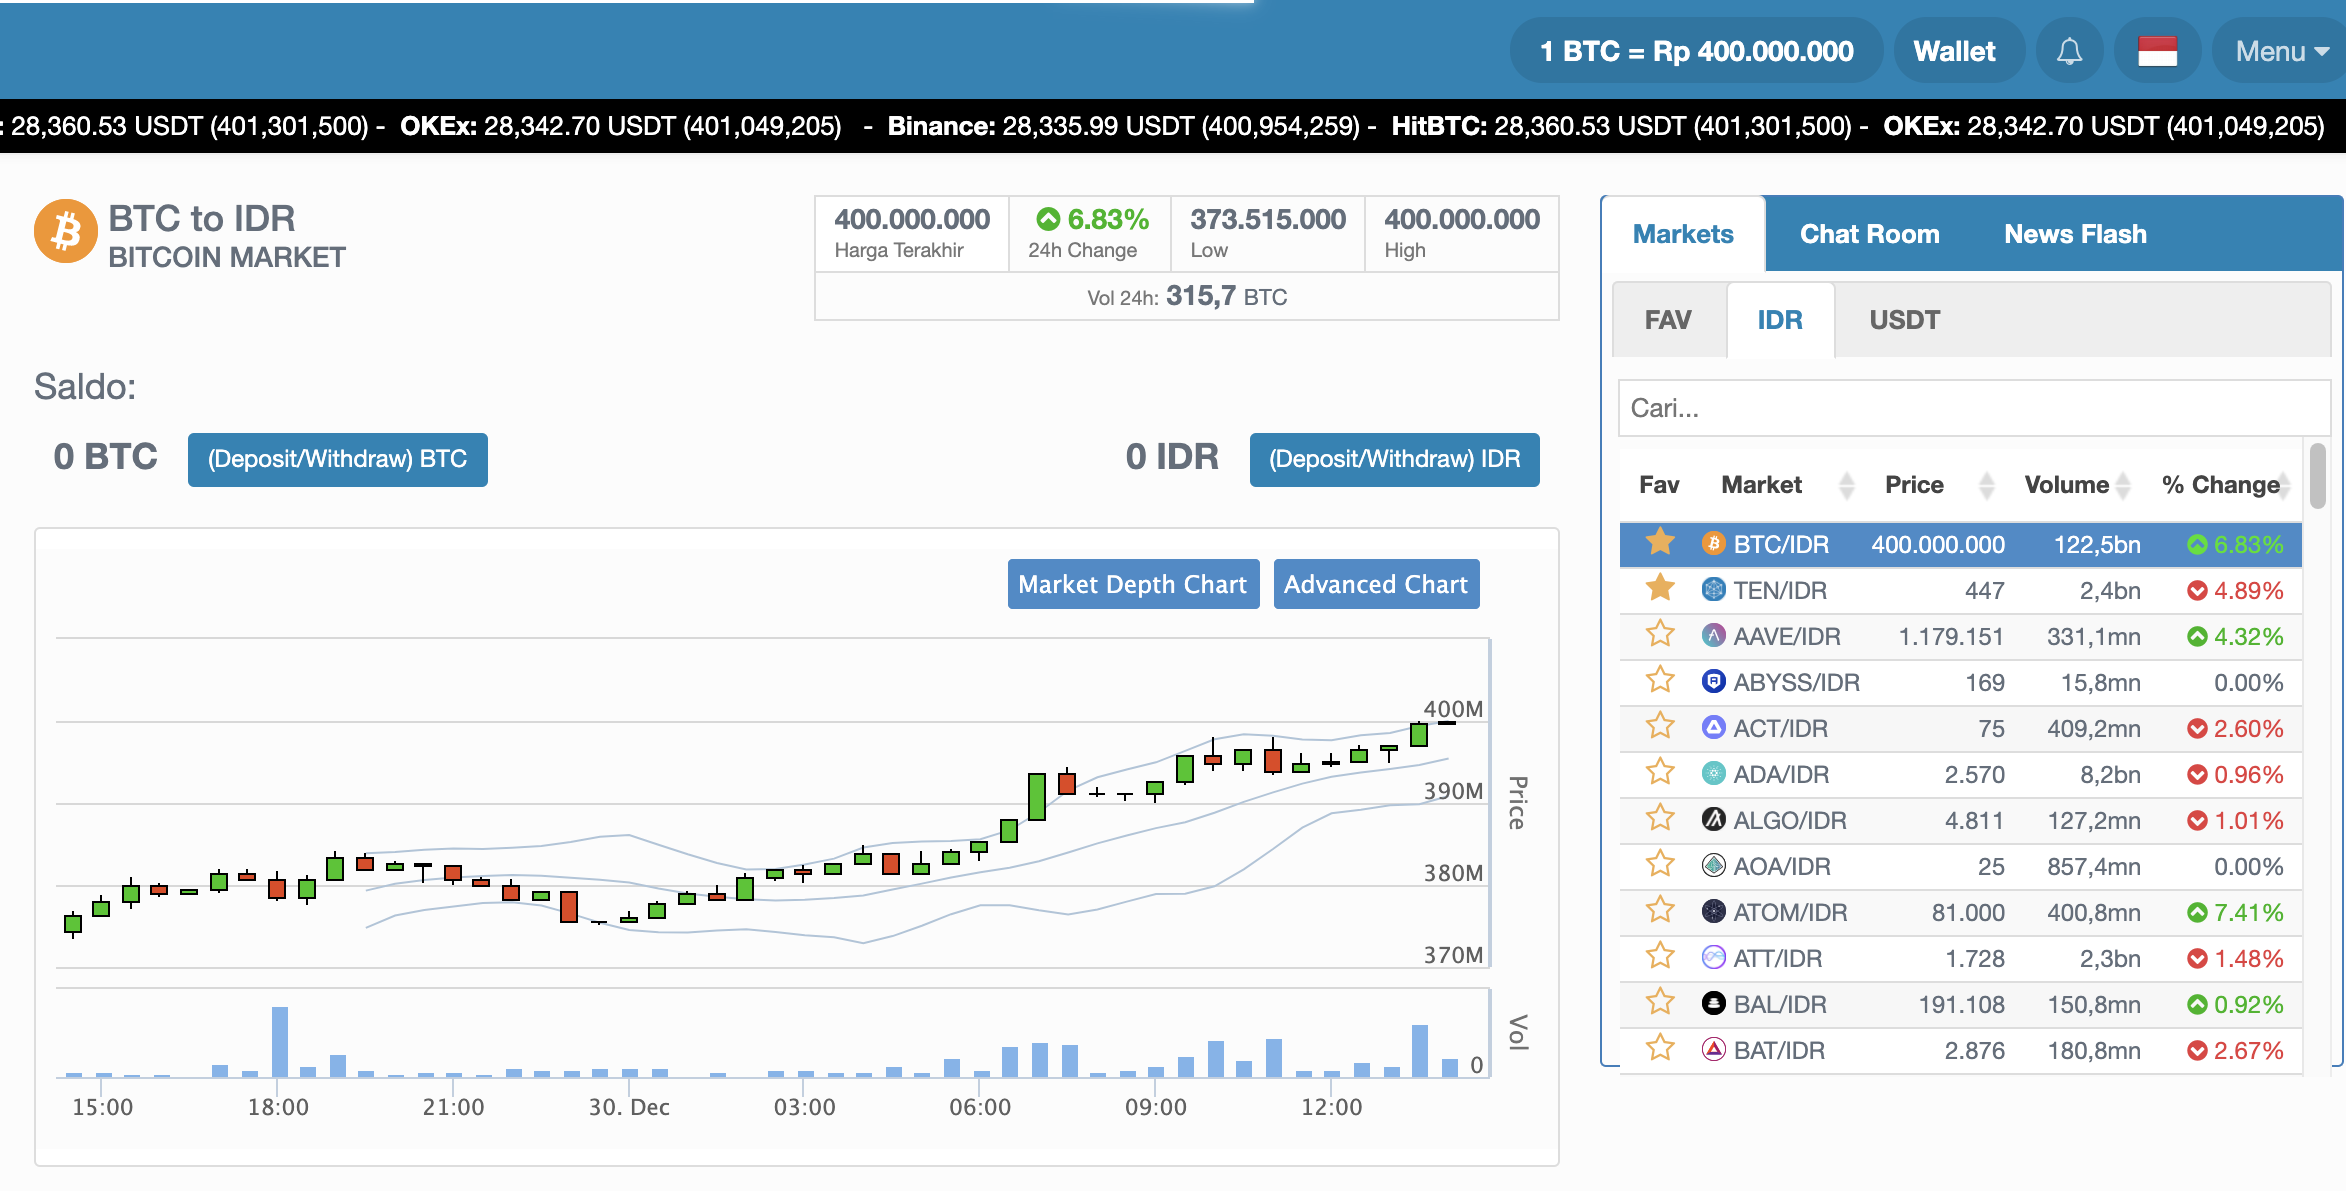Click the AAVE coin icon

pyautogui.click(x=1713, y=636)
